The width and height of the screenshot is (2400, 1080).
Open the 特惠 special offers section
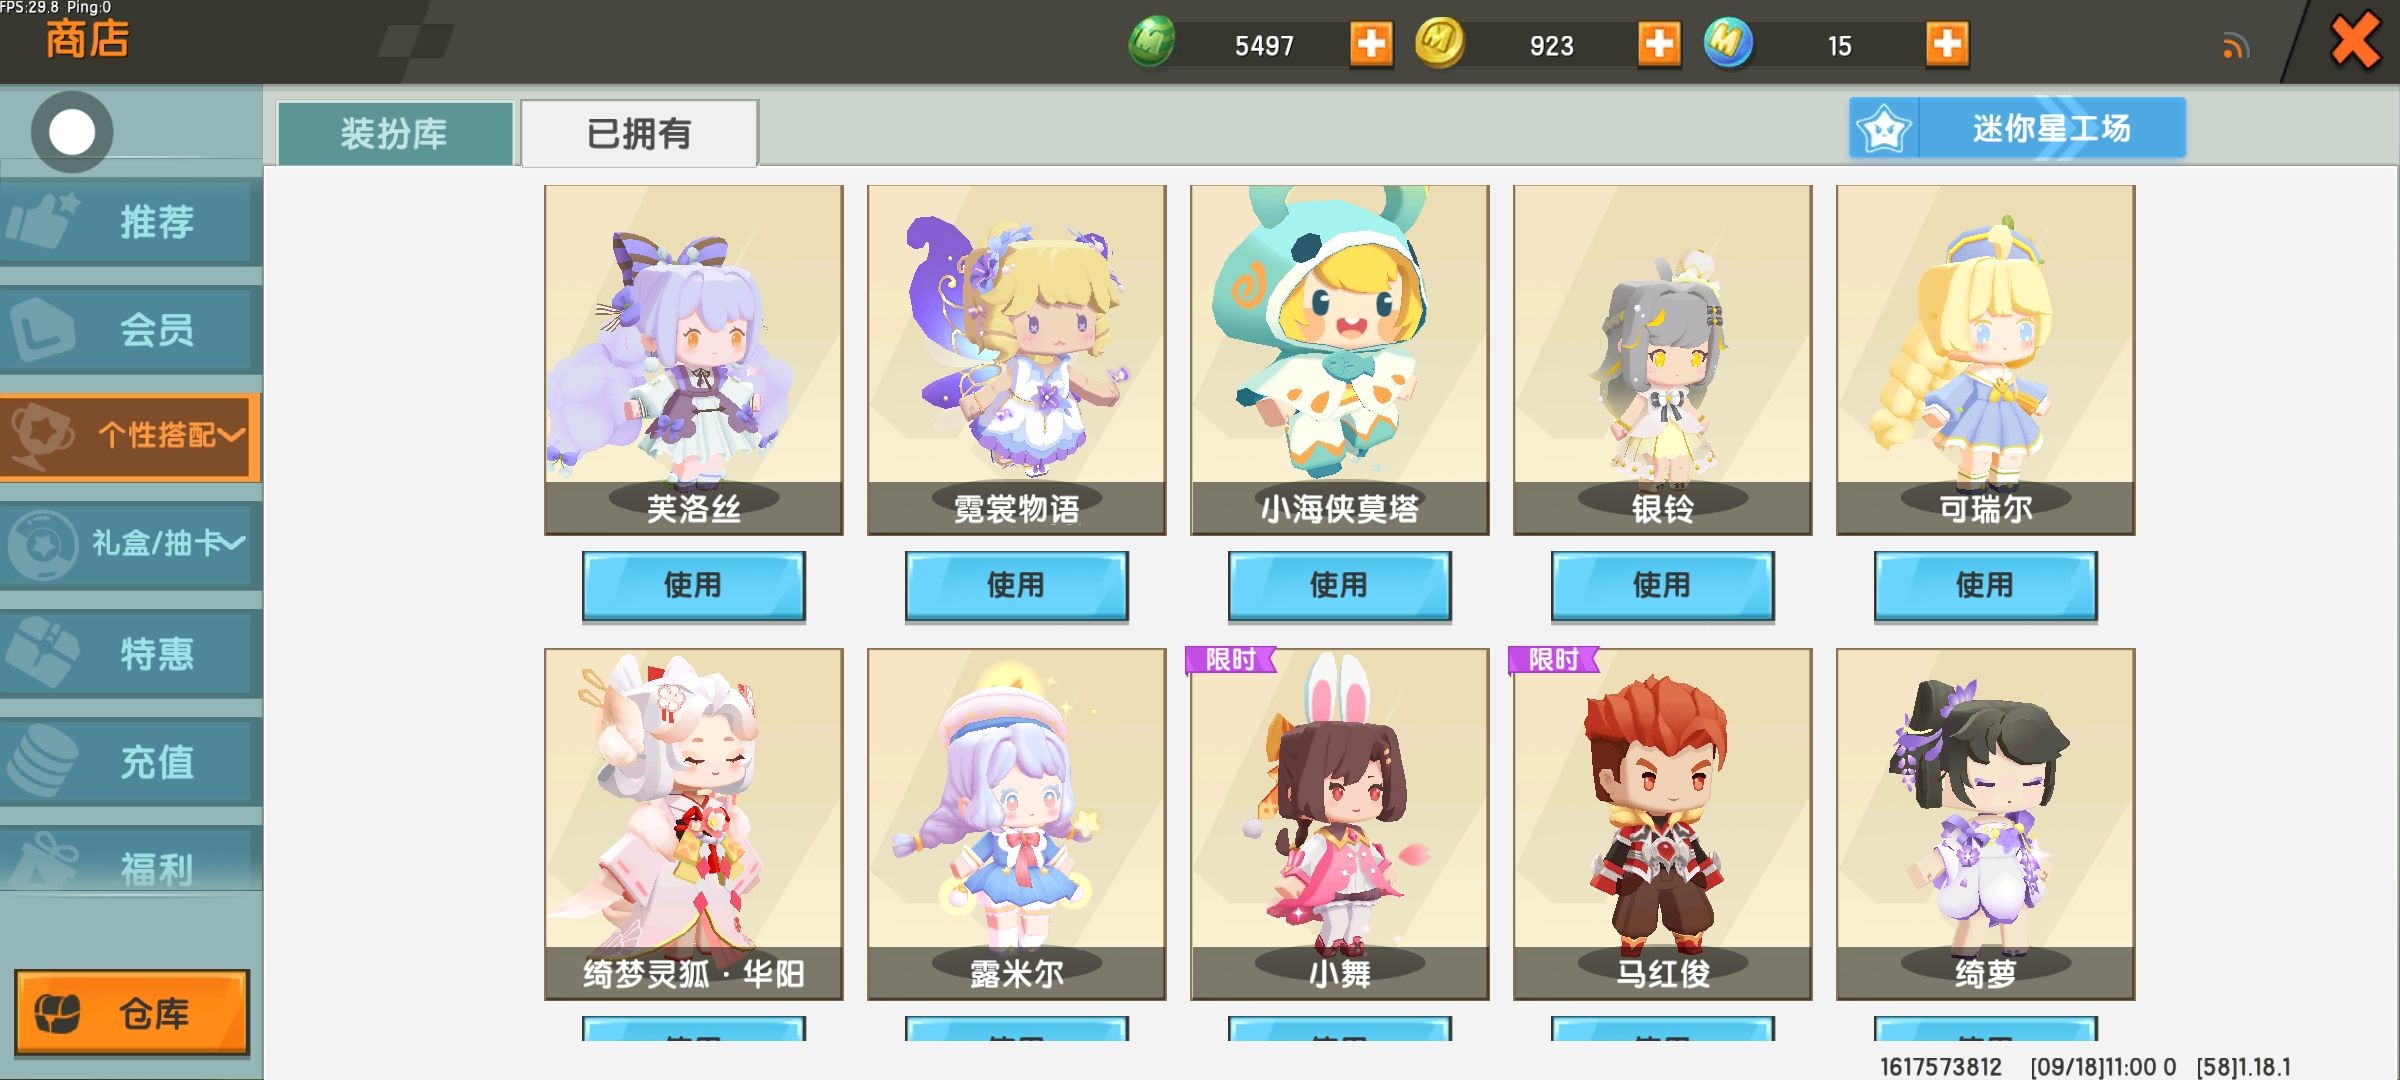[x=131, y=653]
